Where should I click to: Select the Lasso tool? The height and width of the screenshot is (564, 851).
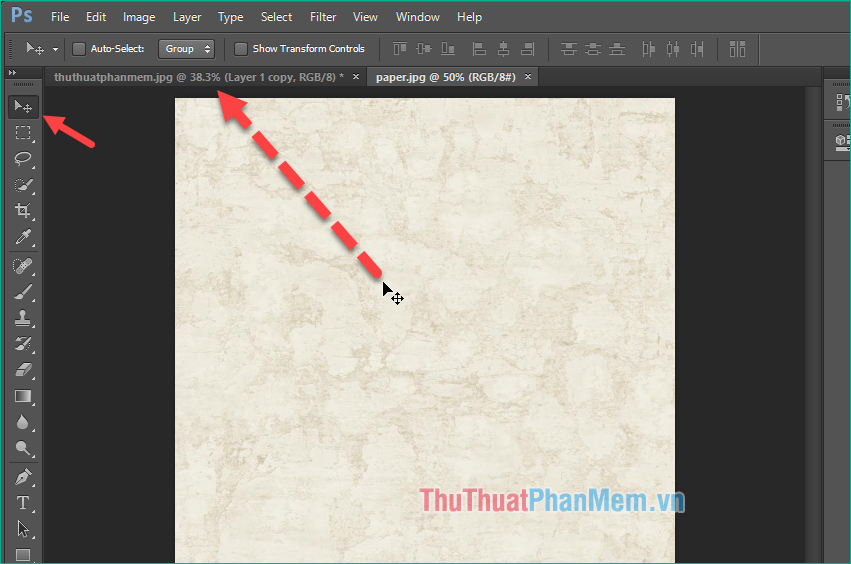pyautogui.click(x=23, y=159)
